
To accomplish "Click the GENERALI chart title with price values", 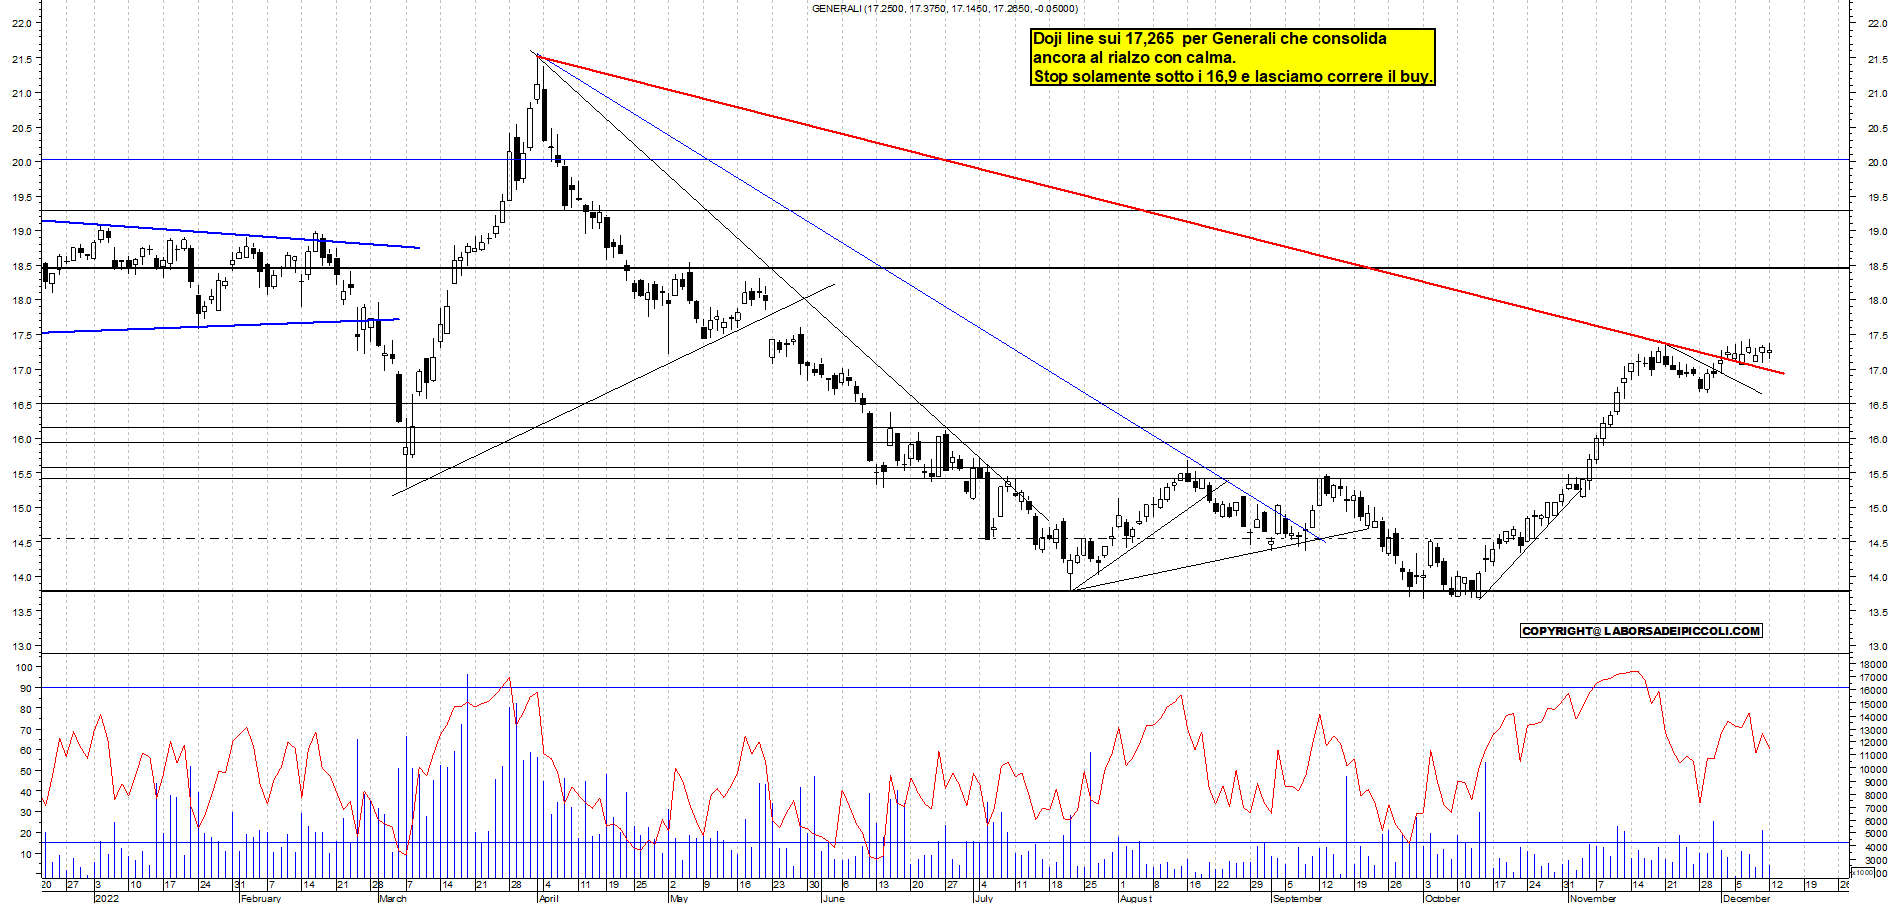I will click(944, 9).
